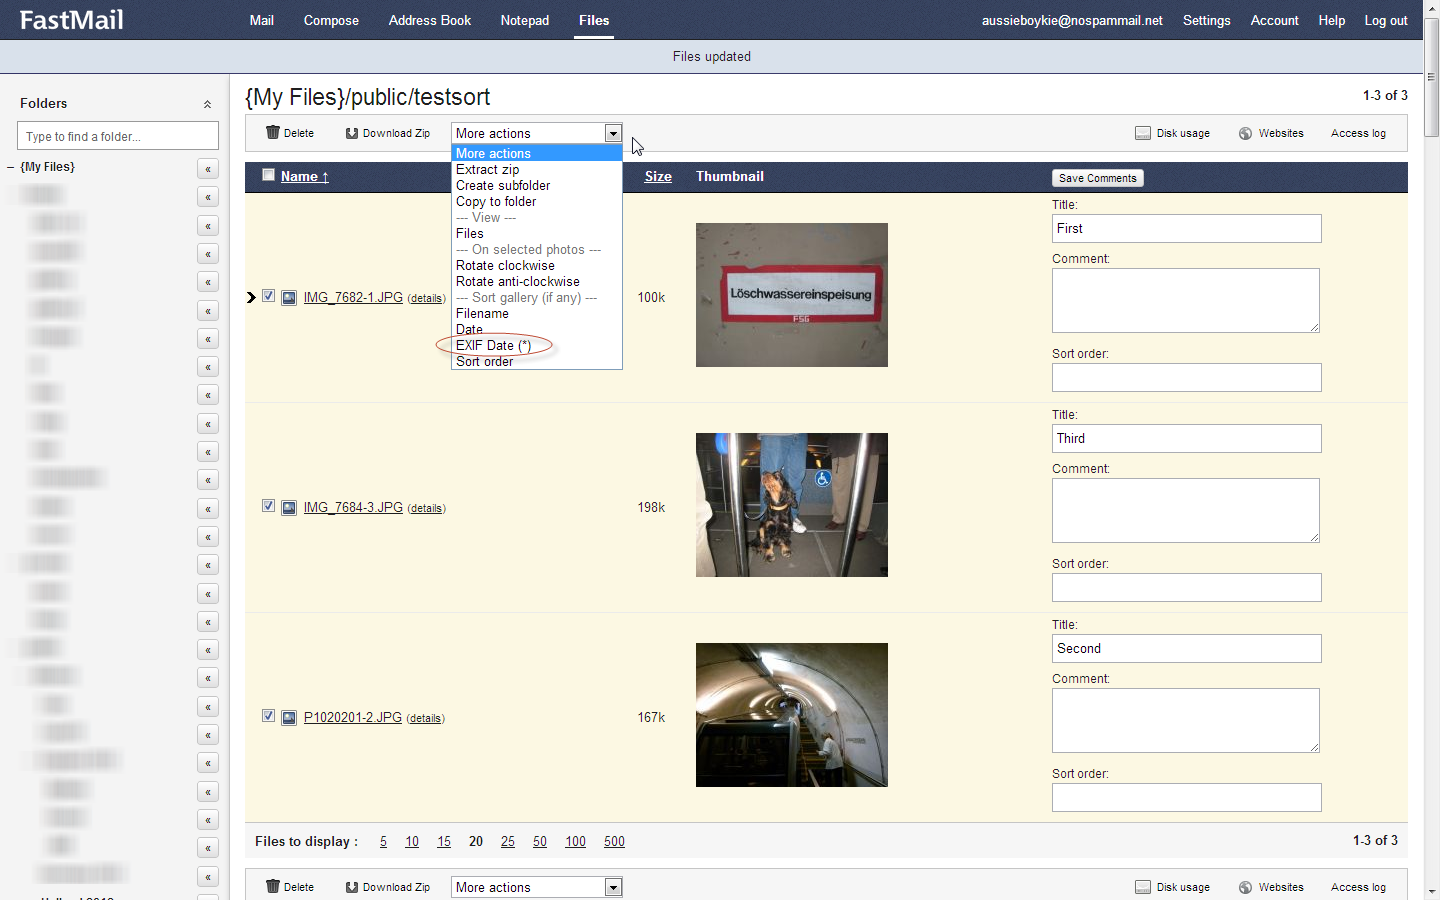Click the escalator tunnel photo thumbnail
Screen dimensions: 1440x900
click(x=791, y=714)
